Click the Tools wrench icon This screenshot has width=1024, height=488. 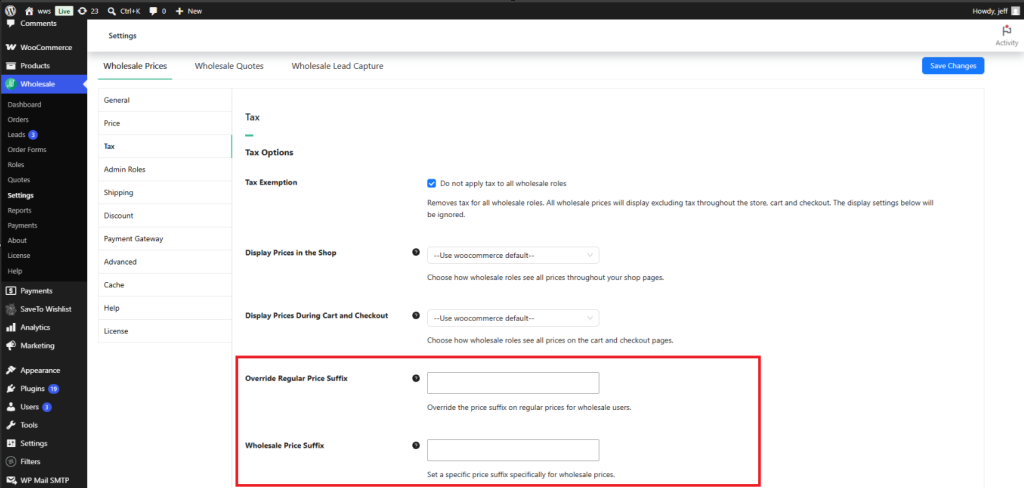tap(10, 425)
